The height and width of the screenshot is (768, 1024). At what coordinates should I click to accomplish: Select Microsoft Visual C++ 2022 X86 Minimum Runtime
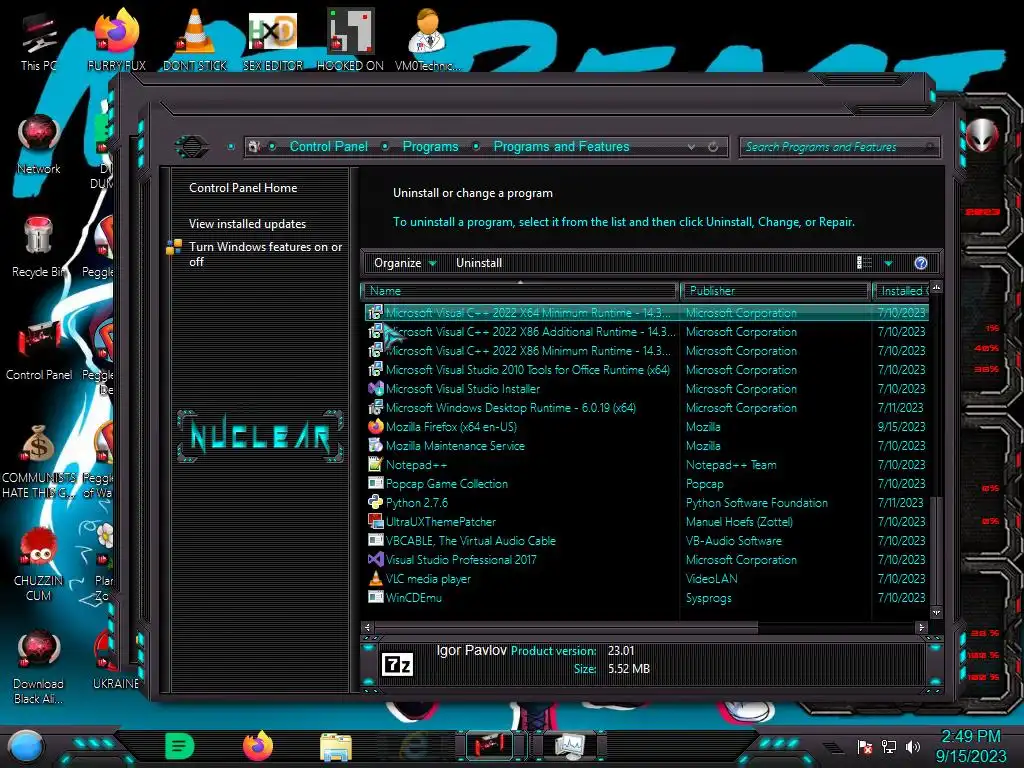tap(647, 351)
